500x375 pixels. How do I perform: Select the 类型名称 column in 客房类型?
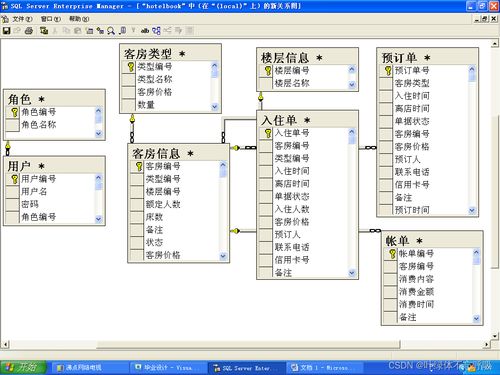tap(166, 79)
